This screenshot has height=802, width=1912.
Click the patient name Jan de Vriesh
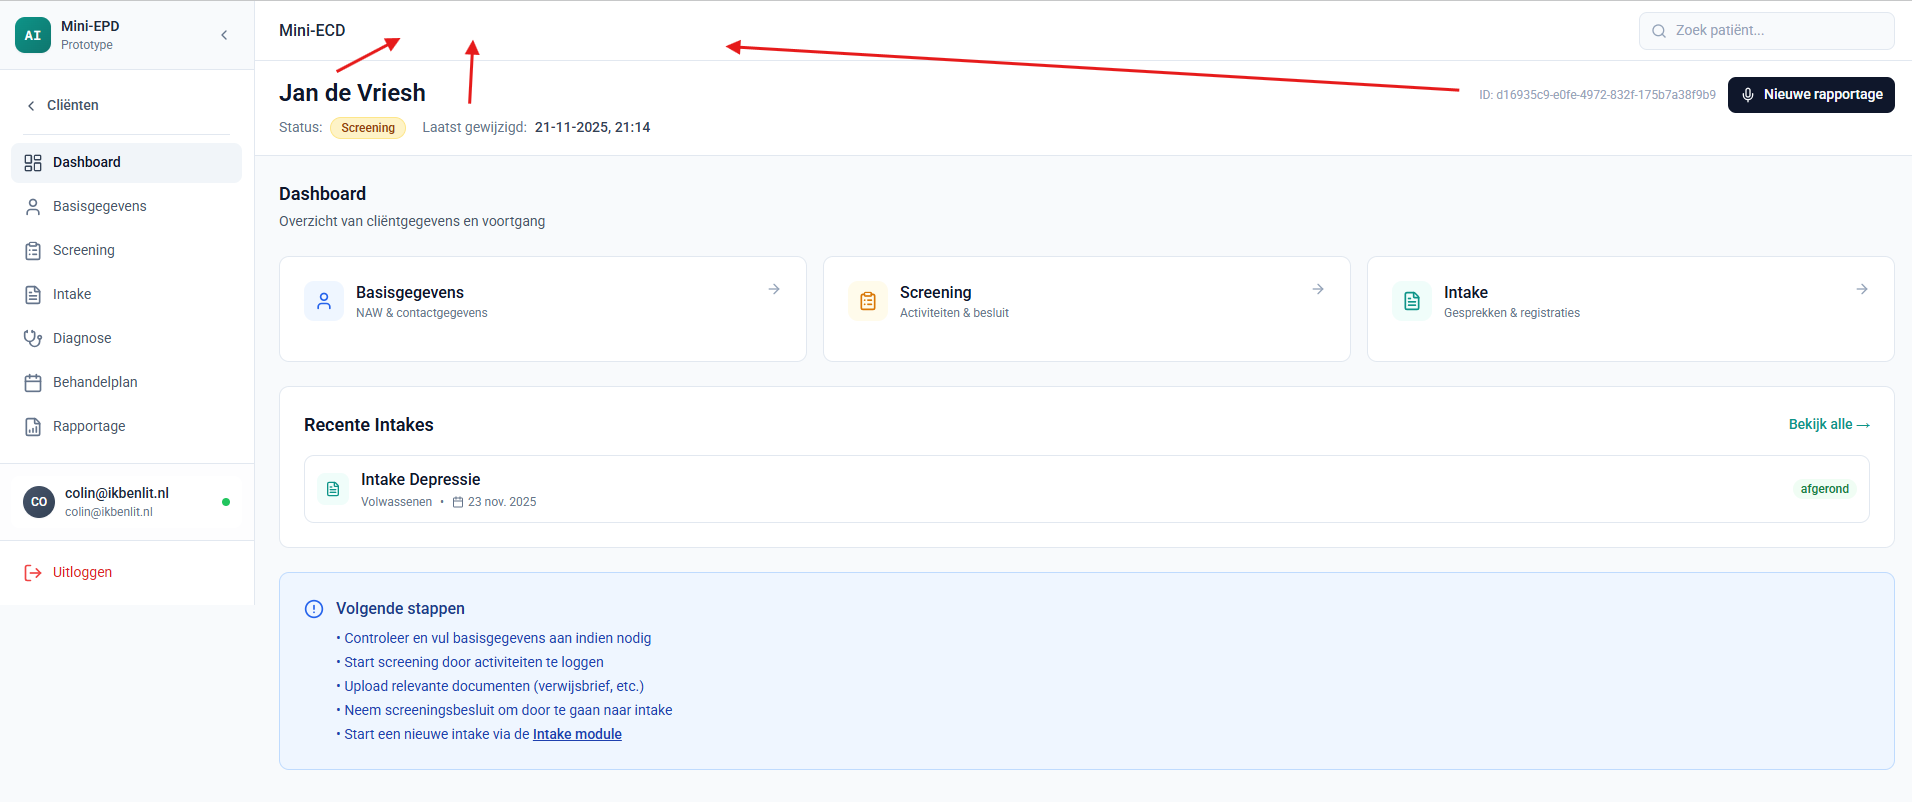coord(352,93)
